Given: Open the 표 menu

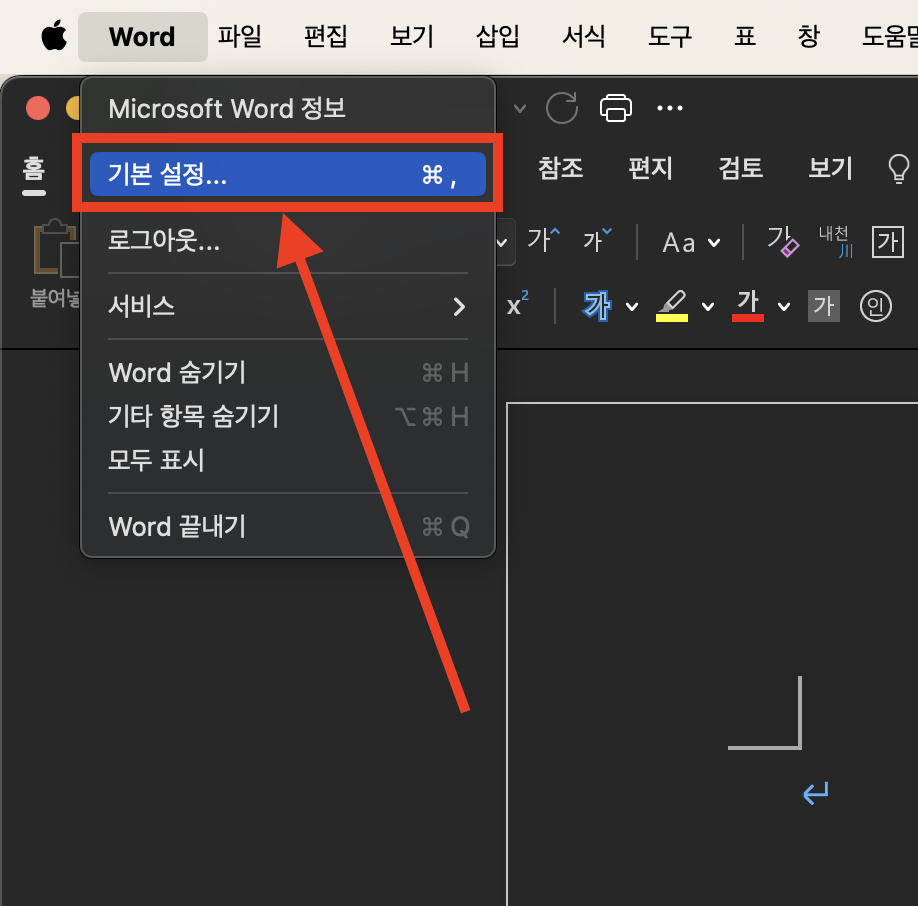Looking at the screenshot, I should coord(745,36).
